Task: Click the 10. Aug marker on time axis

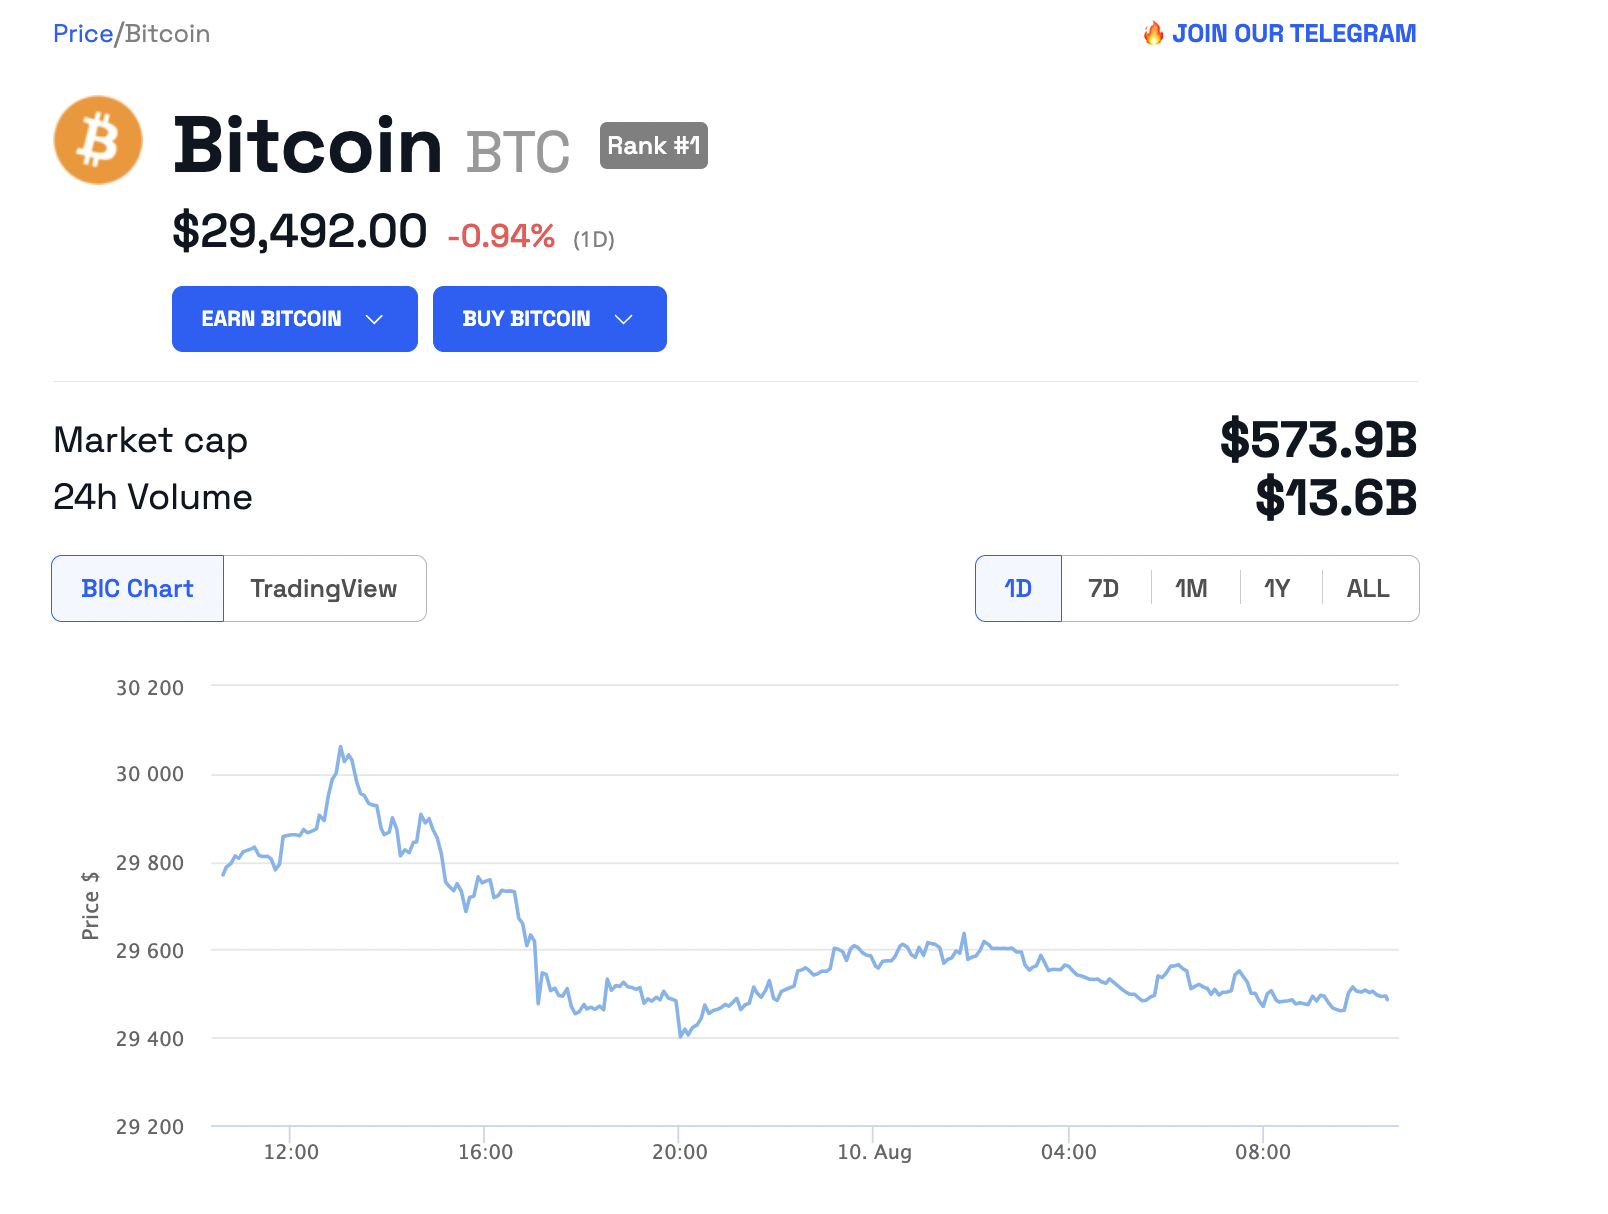Action: click(874, 1152)
